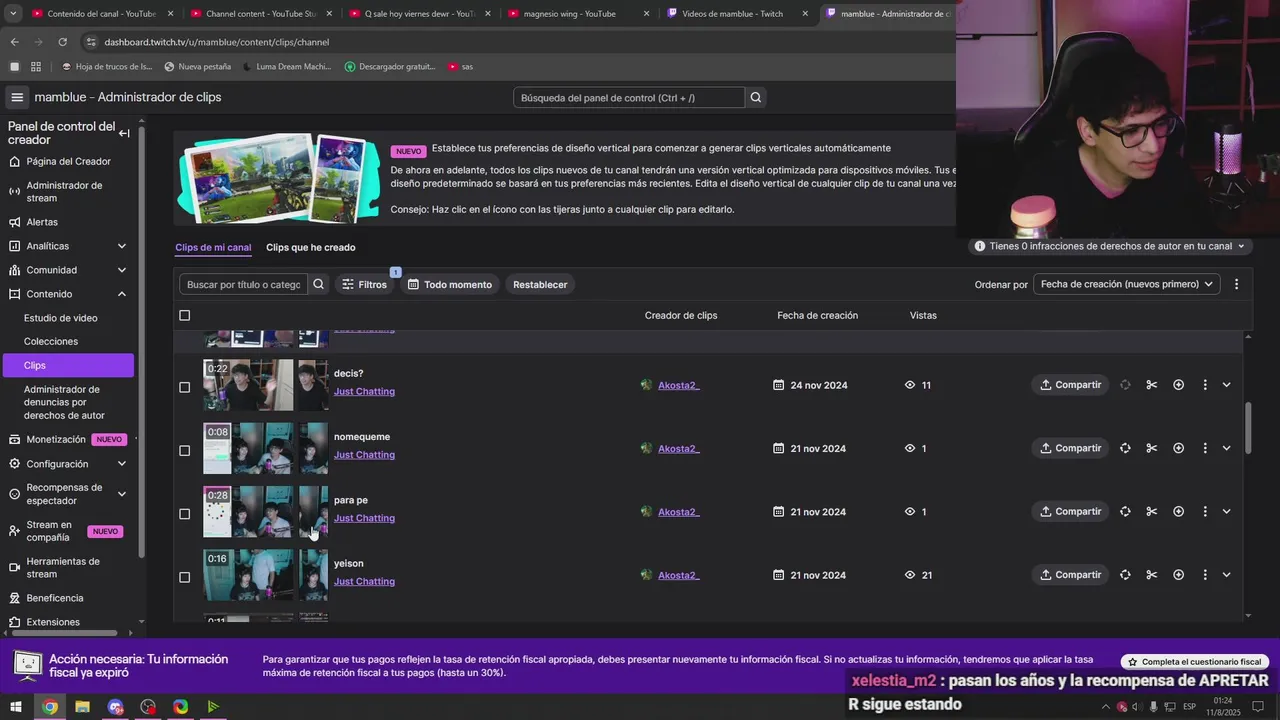Open 'Alertas' in the sidebar

42,222
